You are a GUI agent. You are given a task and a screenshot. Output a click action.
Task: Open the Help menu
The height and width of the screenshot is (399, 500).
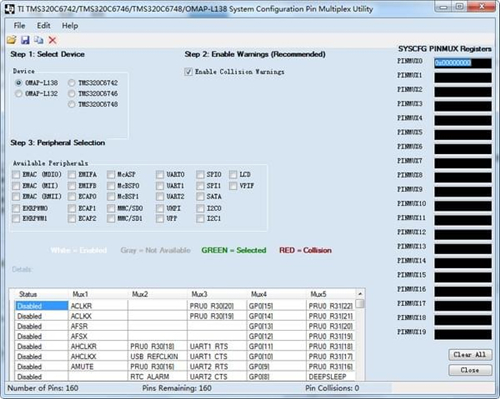pos(70,25)
